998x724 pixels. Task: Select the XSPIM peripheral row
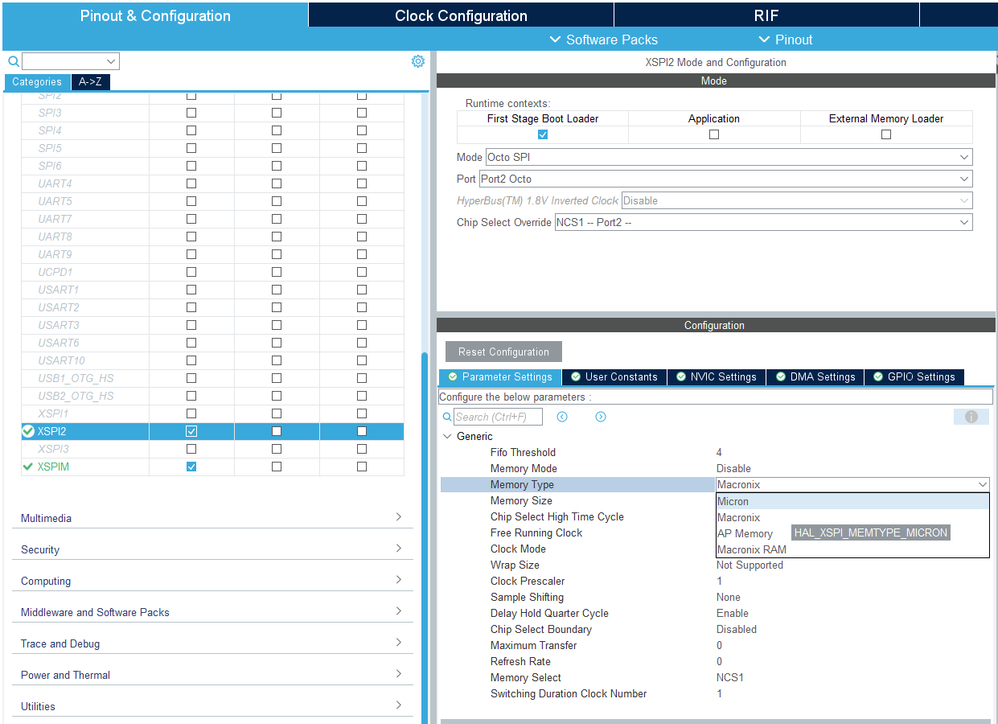pyautogui.click(x=213, y=466)
